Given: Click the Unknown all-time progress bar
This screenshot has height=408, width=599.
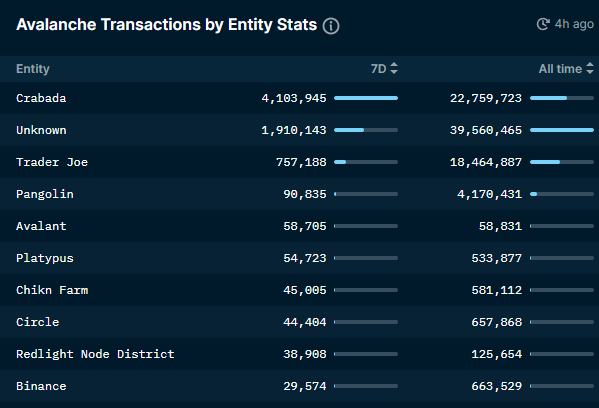Looking at the screenshot, I should coord(562,130).
